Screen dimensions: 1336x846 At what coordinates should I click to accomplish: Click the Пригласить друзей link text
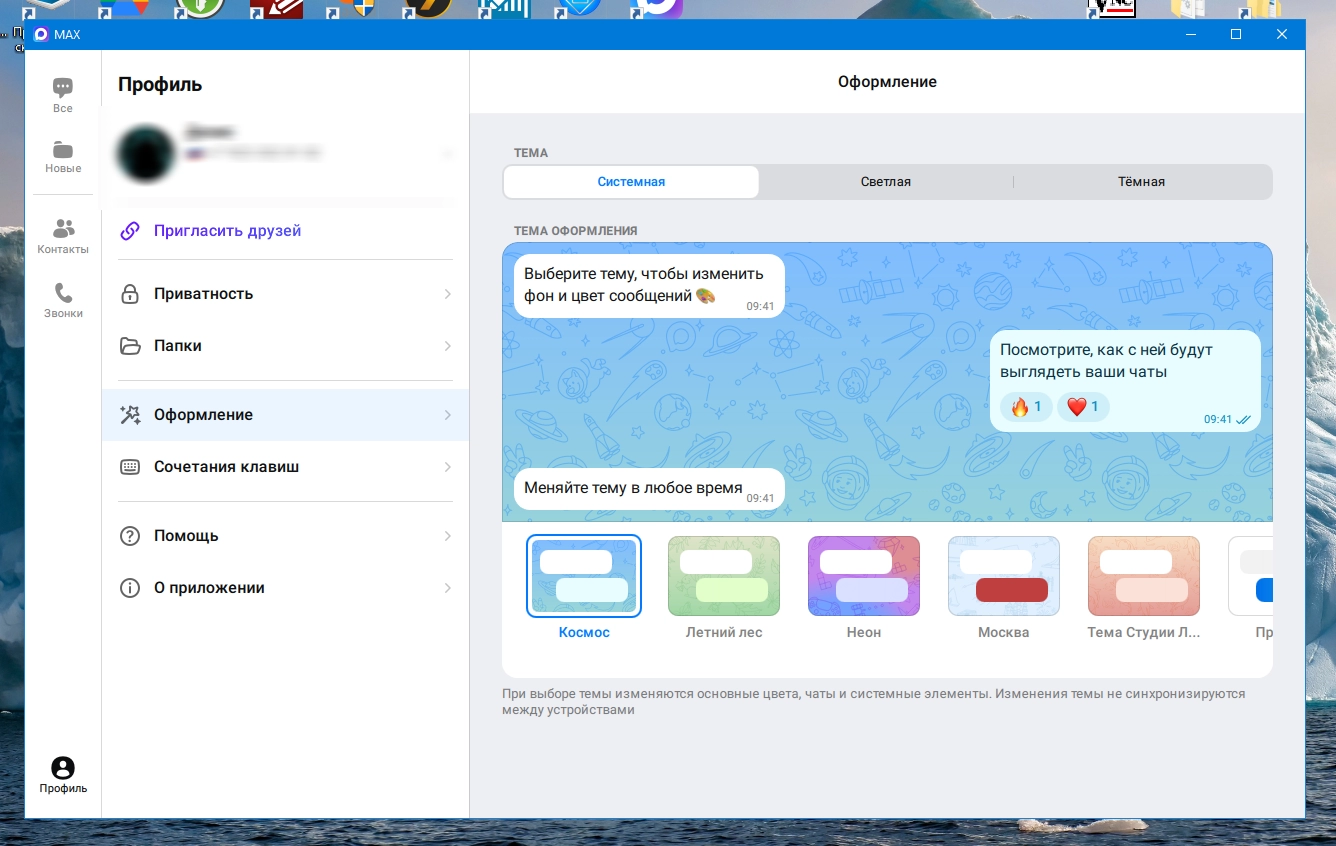coord(227,231)
